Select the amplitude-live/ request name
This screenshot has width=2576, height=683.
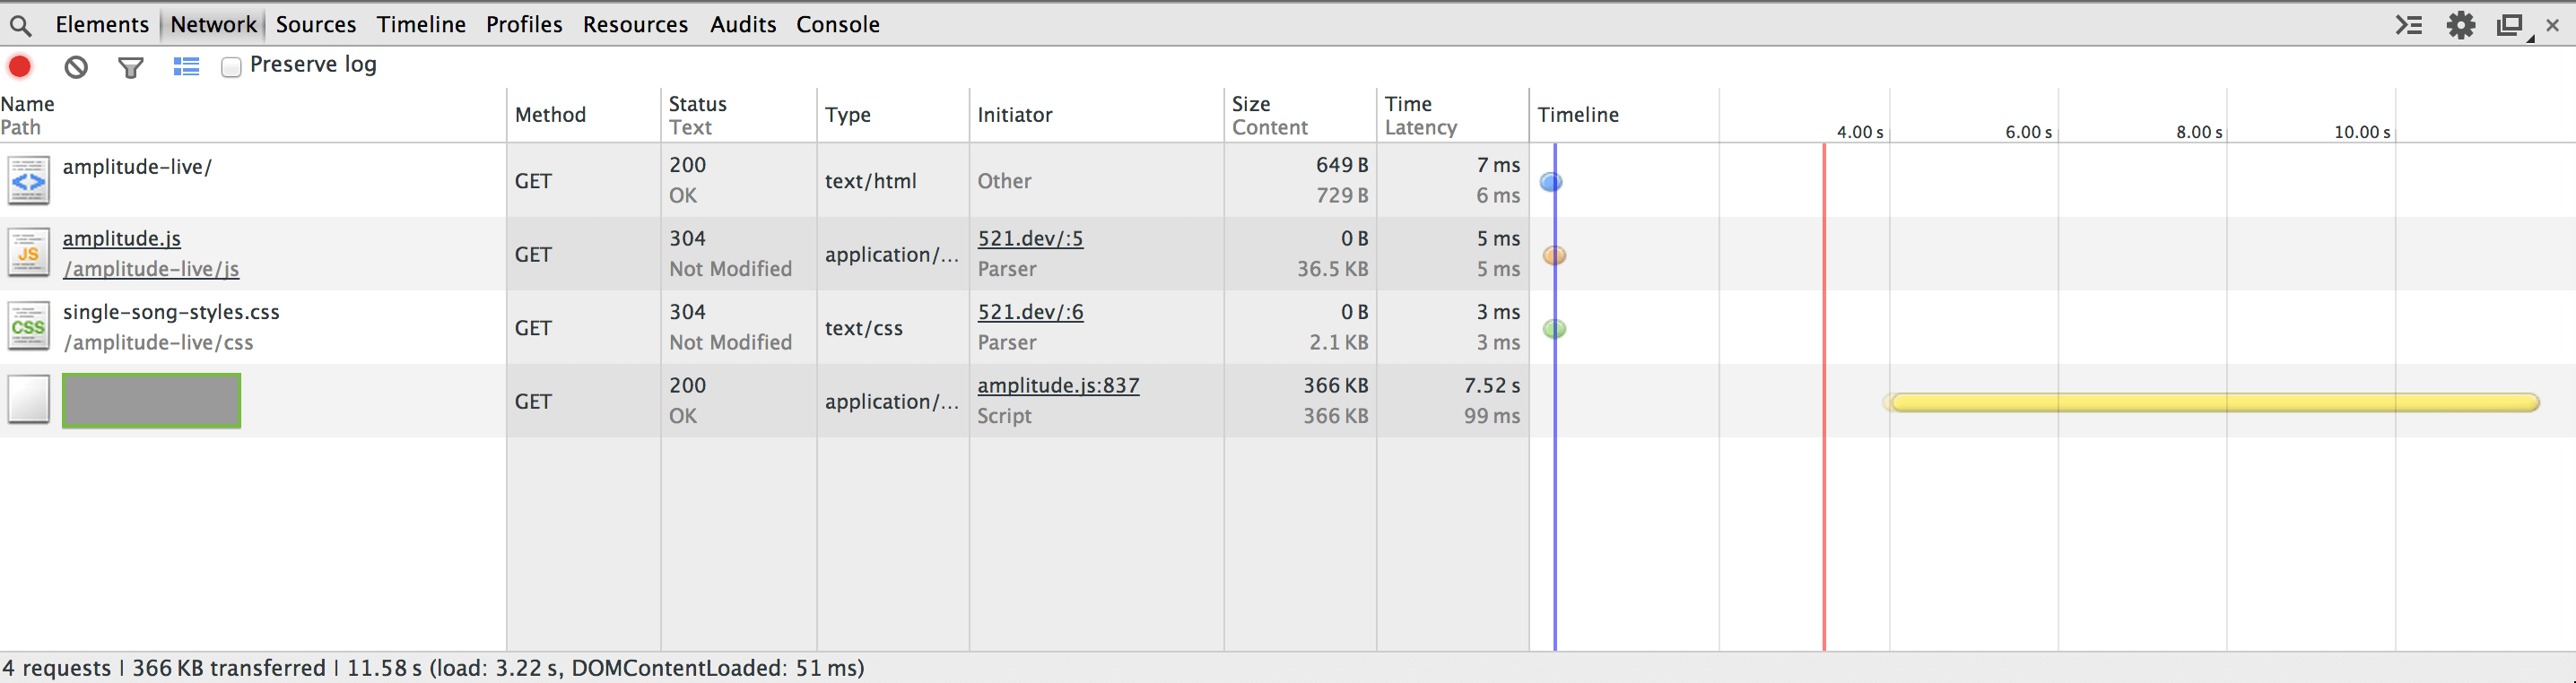click(x=137, y=167)
